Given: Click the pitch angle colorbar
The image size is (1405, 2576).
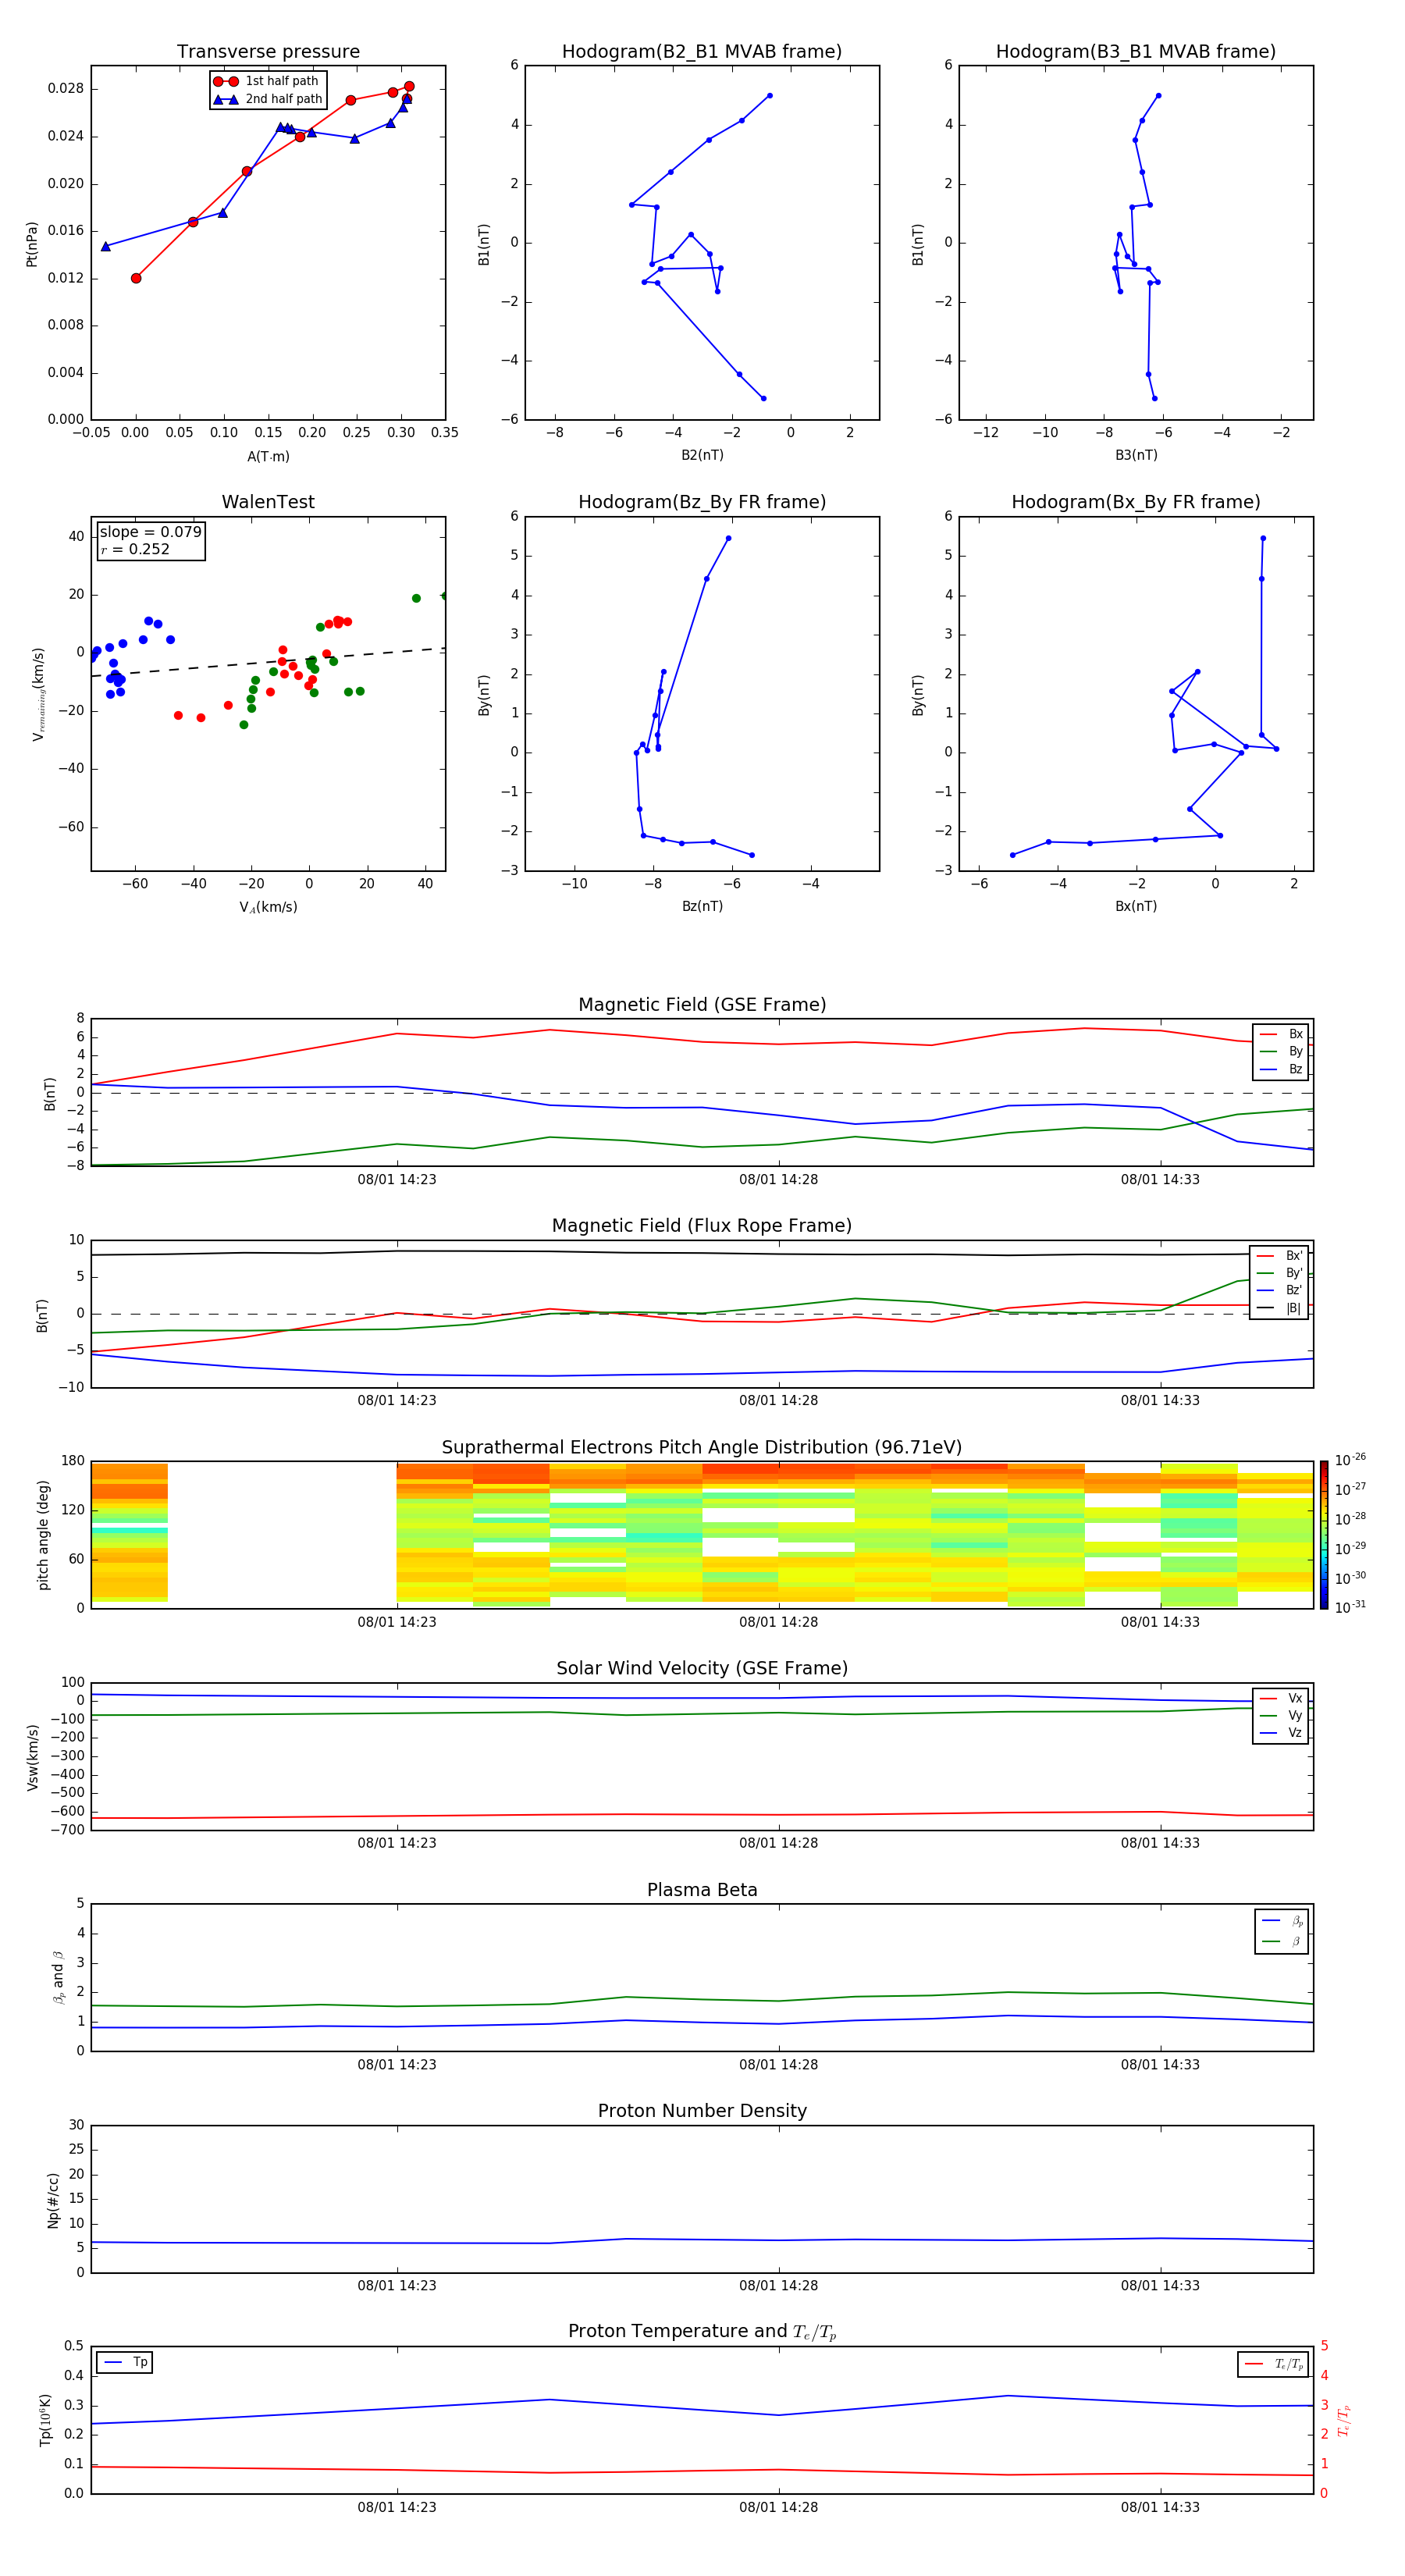Looking at the screenshot, I should pos(1324,1535).
